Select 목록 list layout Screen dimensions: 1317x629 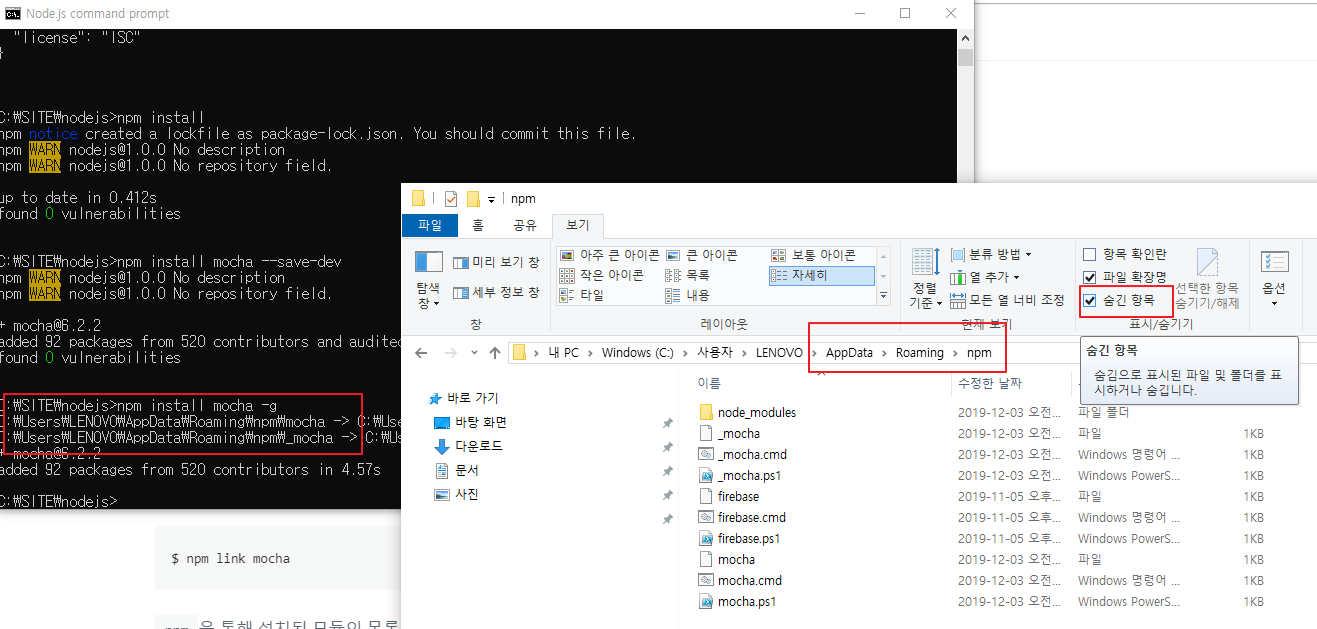688,275
